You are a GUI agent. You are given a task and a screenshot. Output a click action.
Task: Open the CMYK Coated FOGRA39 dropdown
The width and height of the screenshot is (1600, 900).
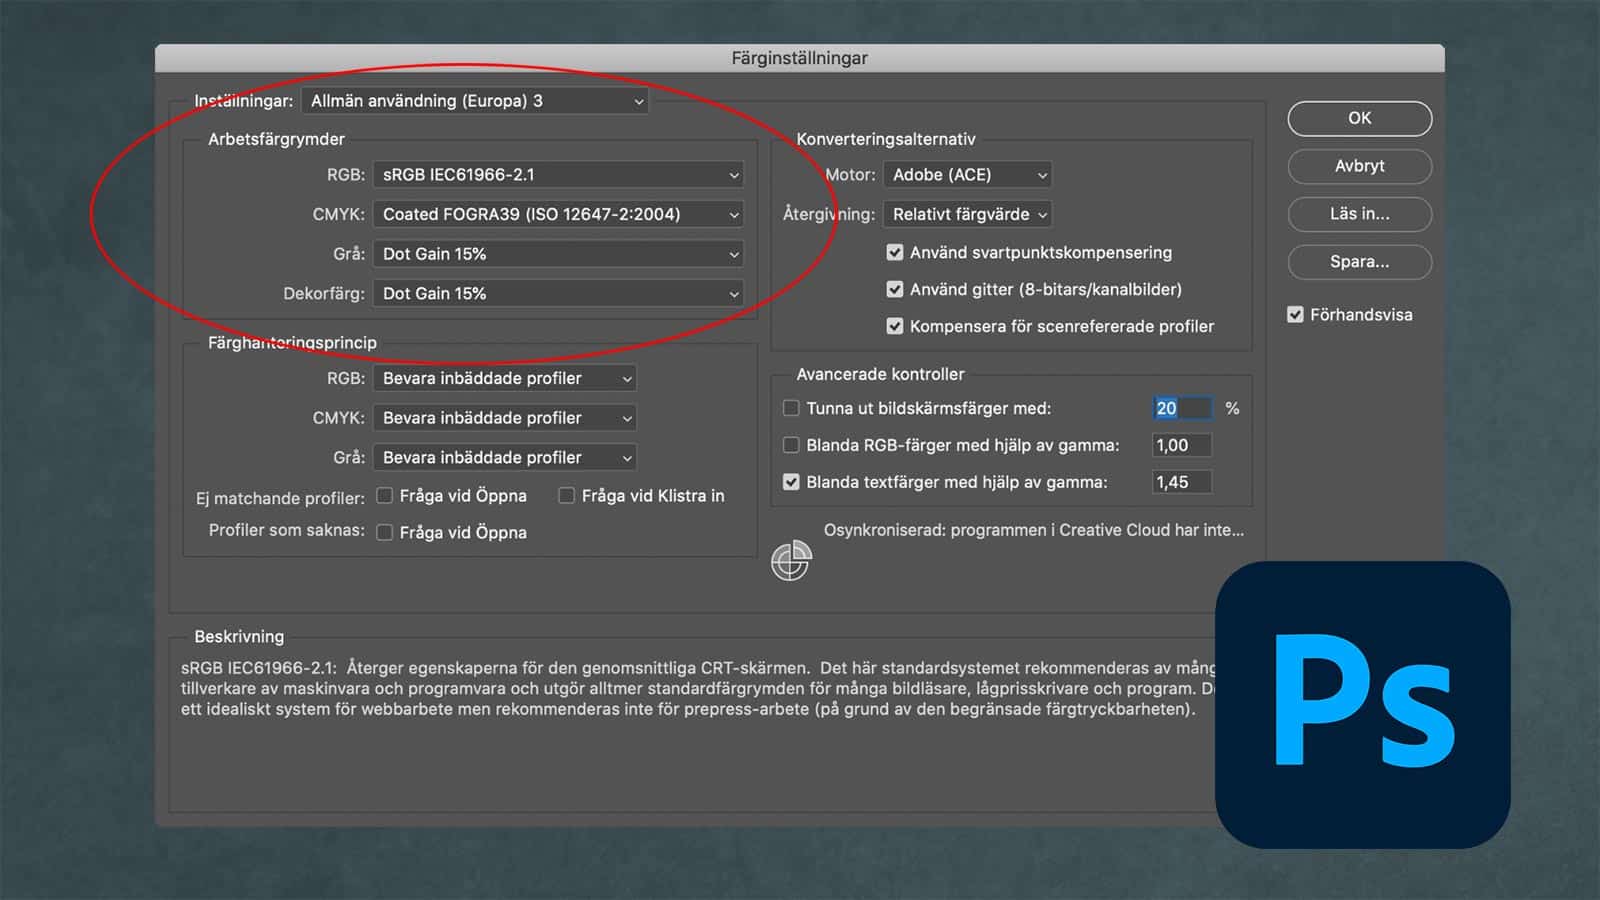pyautogui.click(x=559, y=214)
